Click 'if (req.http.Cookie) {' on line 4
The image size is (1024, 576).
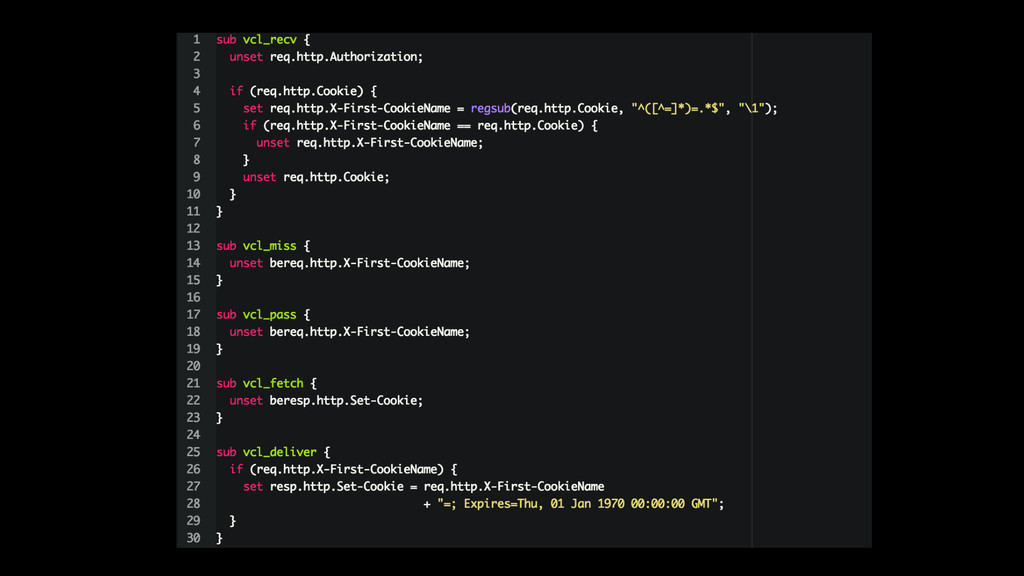pos(303,91)
